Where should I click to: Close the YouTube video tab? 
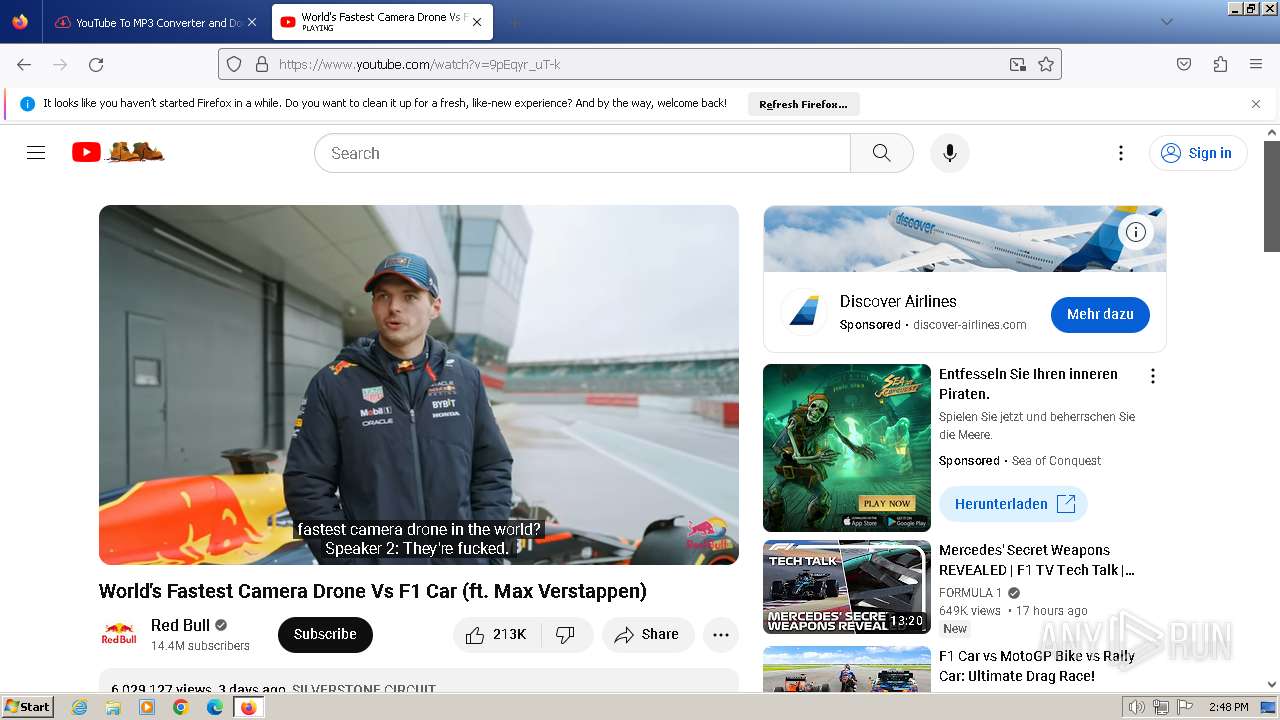click(477, 22)
